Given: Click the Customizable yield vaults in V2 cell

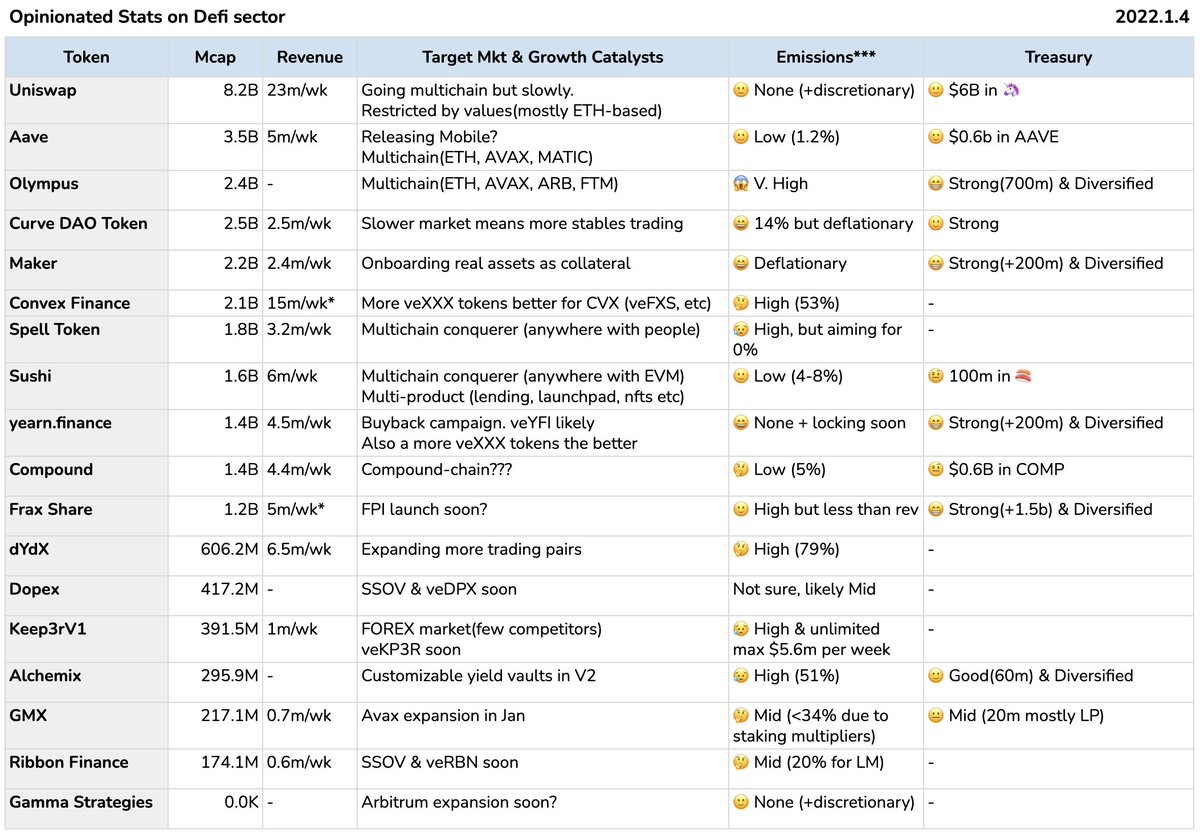Looking at the screenshot, I should click(542, 682).
